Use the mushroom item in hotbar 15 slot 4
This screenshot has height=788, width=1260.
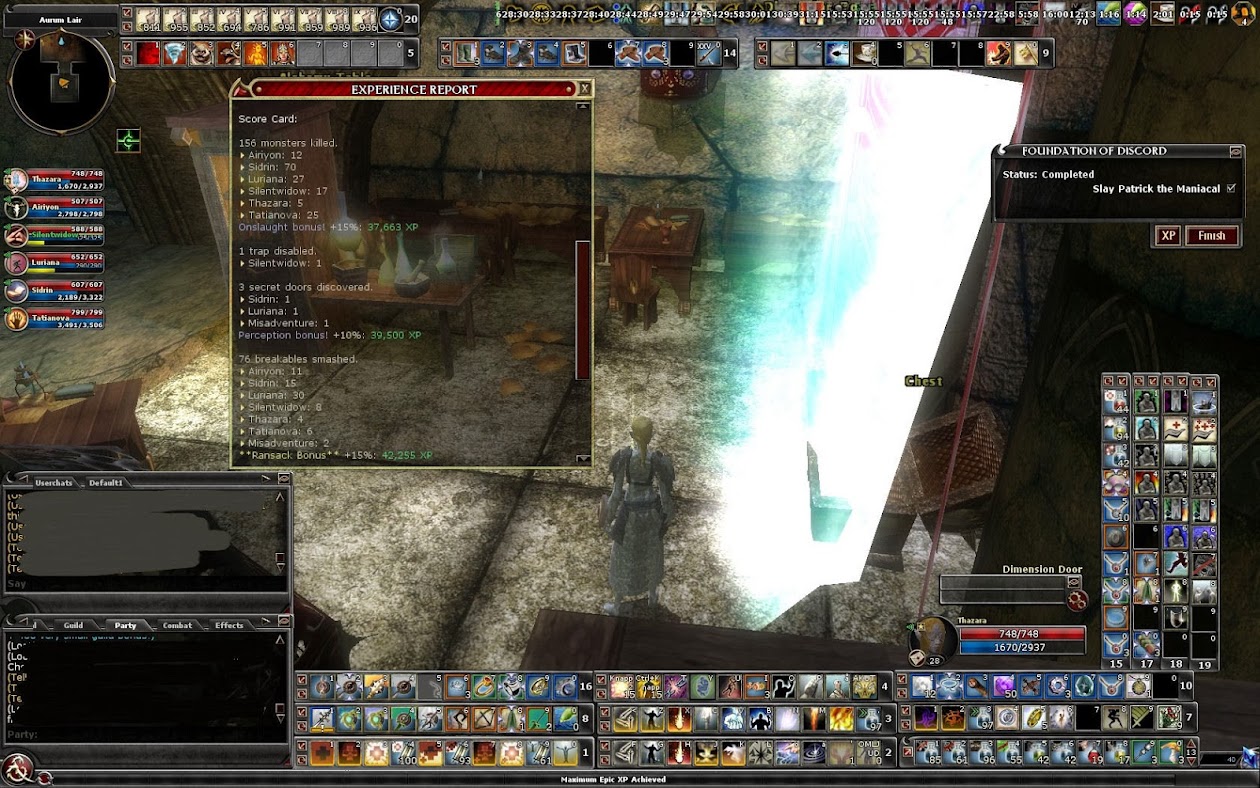point(1116,483)
